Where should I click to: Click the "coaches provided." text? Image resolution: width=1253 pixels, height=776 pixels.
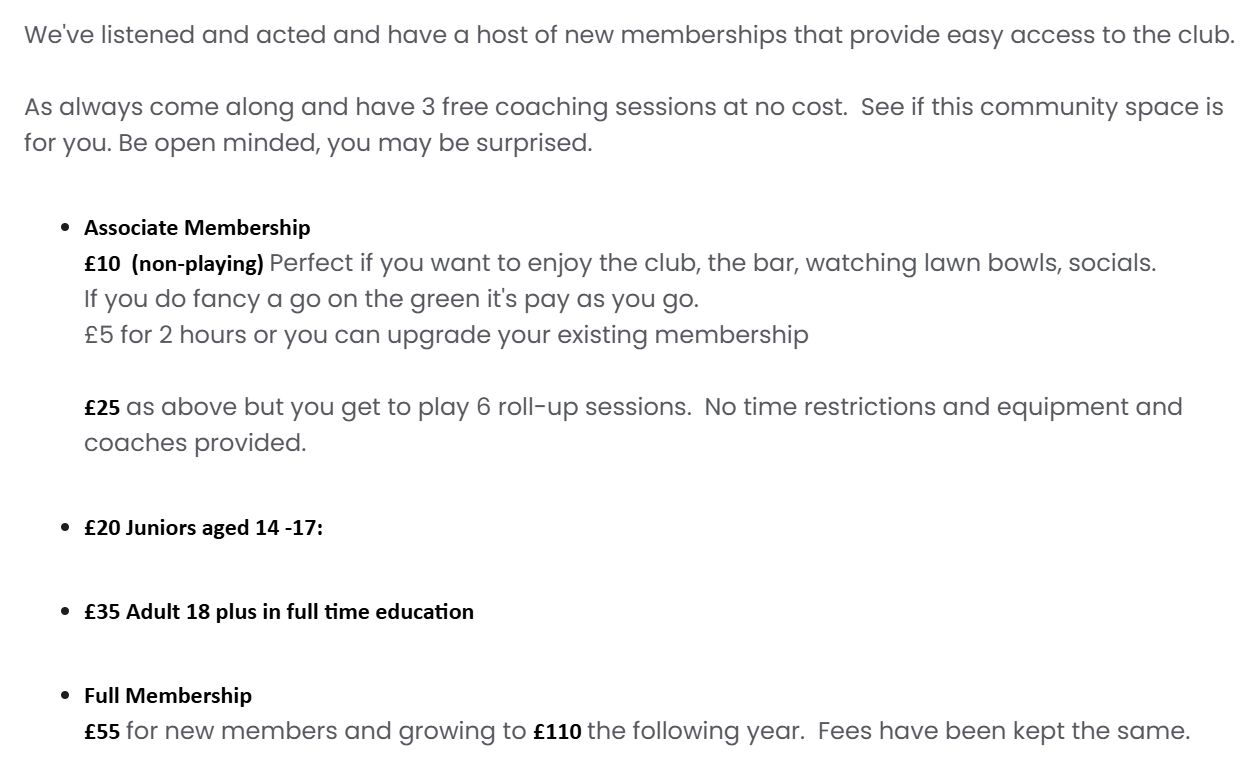click(x=195, y=443)
